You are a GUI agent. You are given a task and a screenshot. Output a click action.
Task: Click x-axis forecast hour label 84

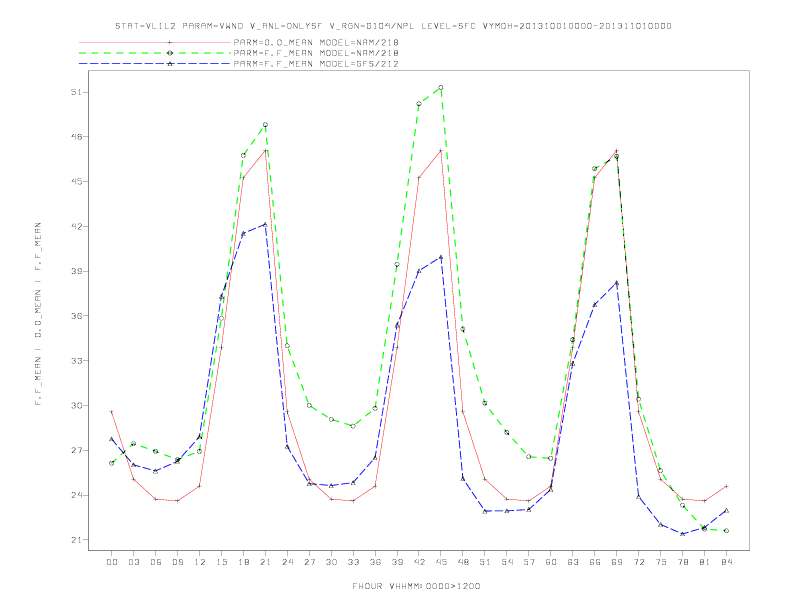tap(726, 562)
